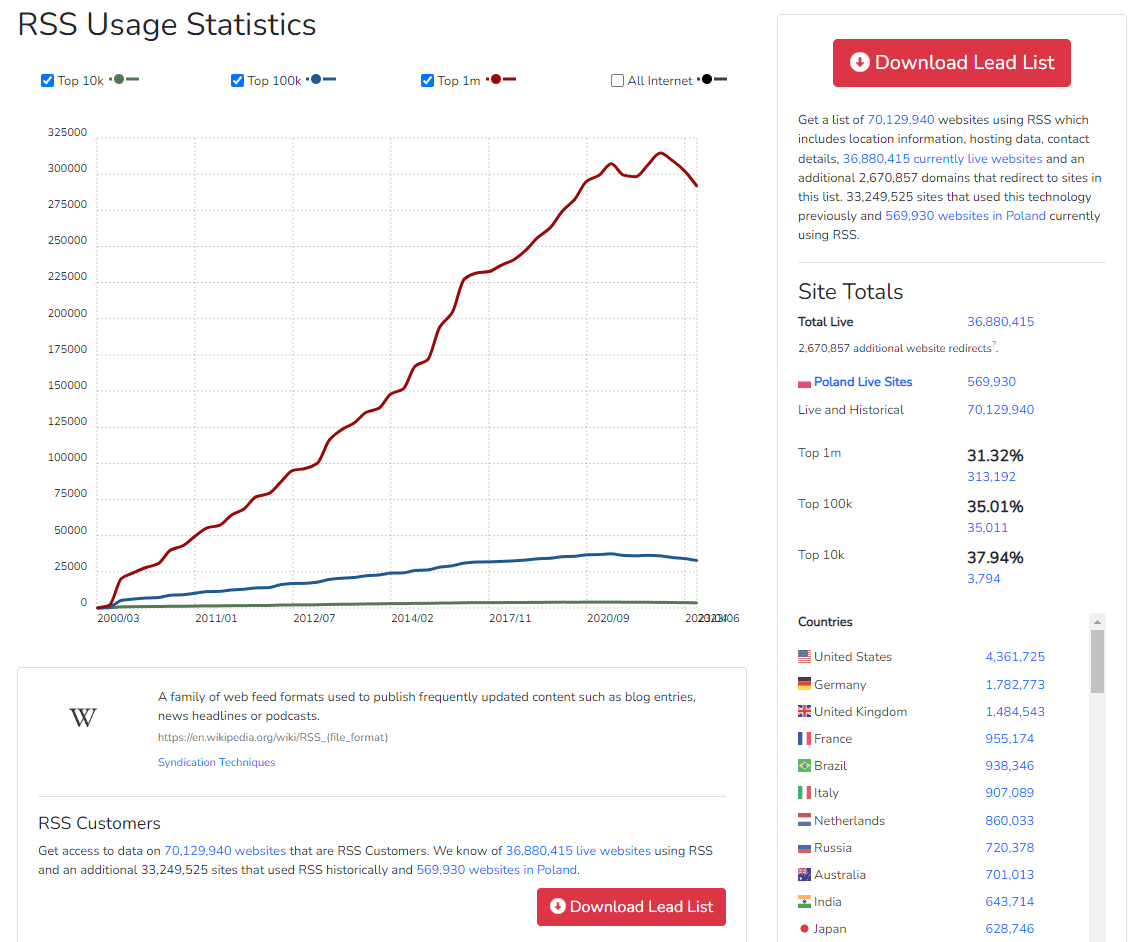The image size is (1145, 942).
Task: Click the 36,880,415 Total Live link
Action: point(1000,321)
